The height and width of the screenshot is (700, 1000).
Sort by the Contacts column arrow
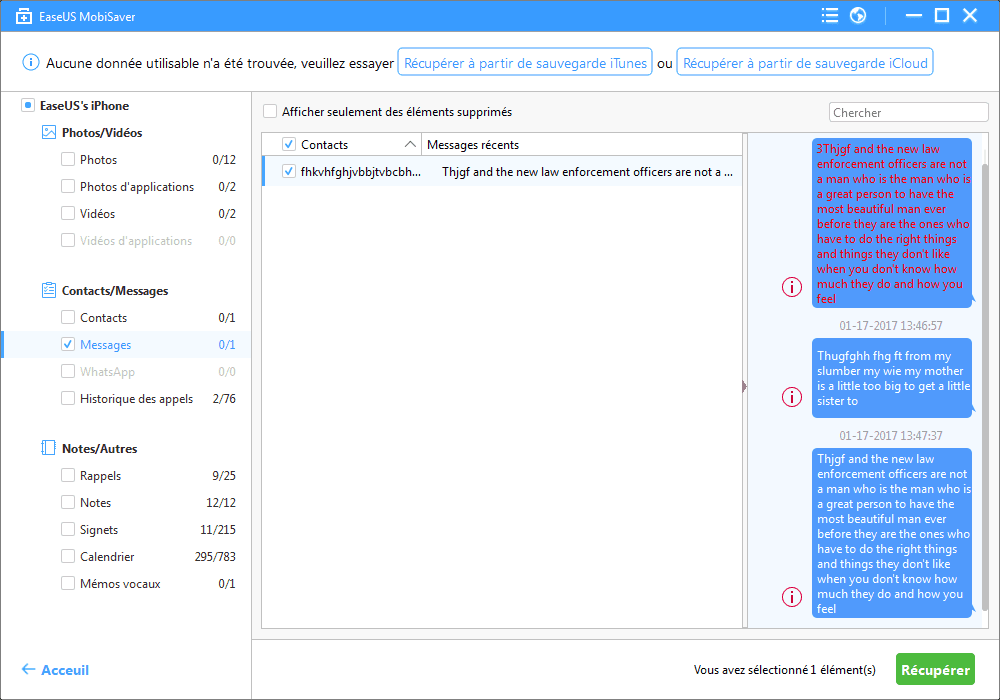(410, 144)
